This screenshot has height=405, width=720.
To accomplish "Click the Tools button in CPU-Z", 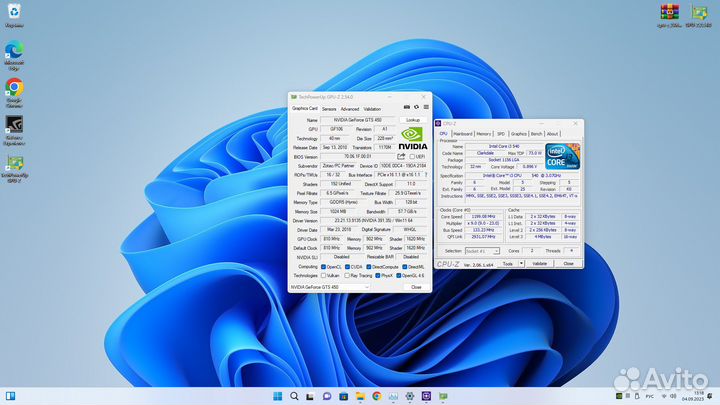I will tap(507, 264).
